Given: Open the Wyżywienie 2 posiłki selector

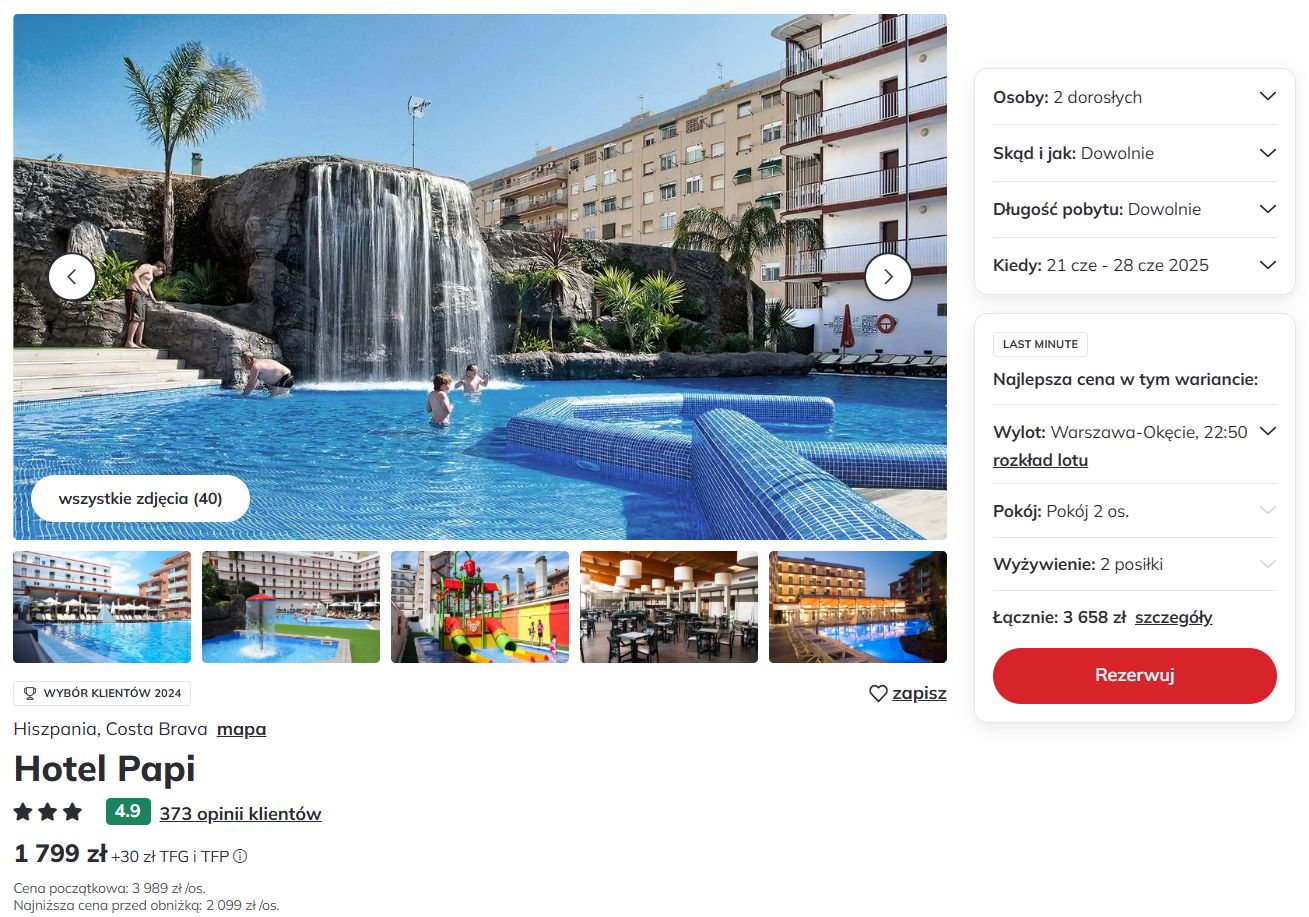Looking at the screenshot, I should (x=1135, y=564).
